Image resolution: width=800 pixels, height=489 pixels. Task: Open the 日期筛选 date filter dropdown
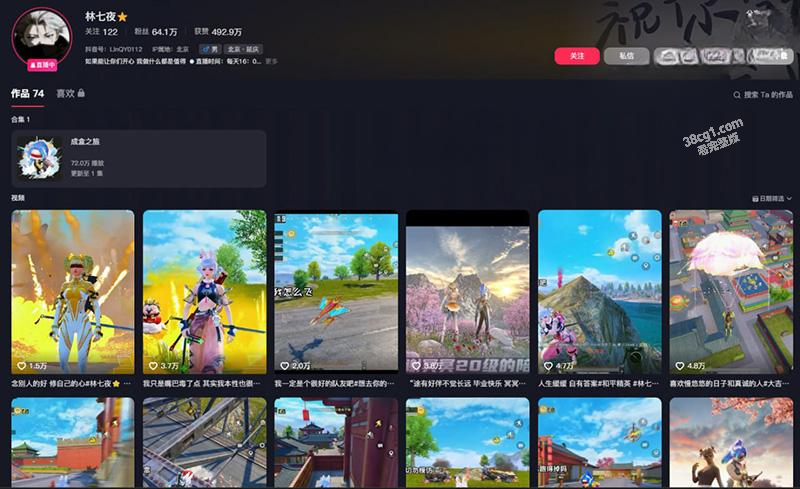tap(772, 199)
